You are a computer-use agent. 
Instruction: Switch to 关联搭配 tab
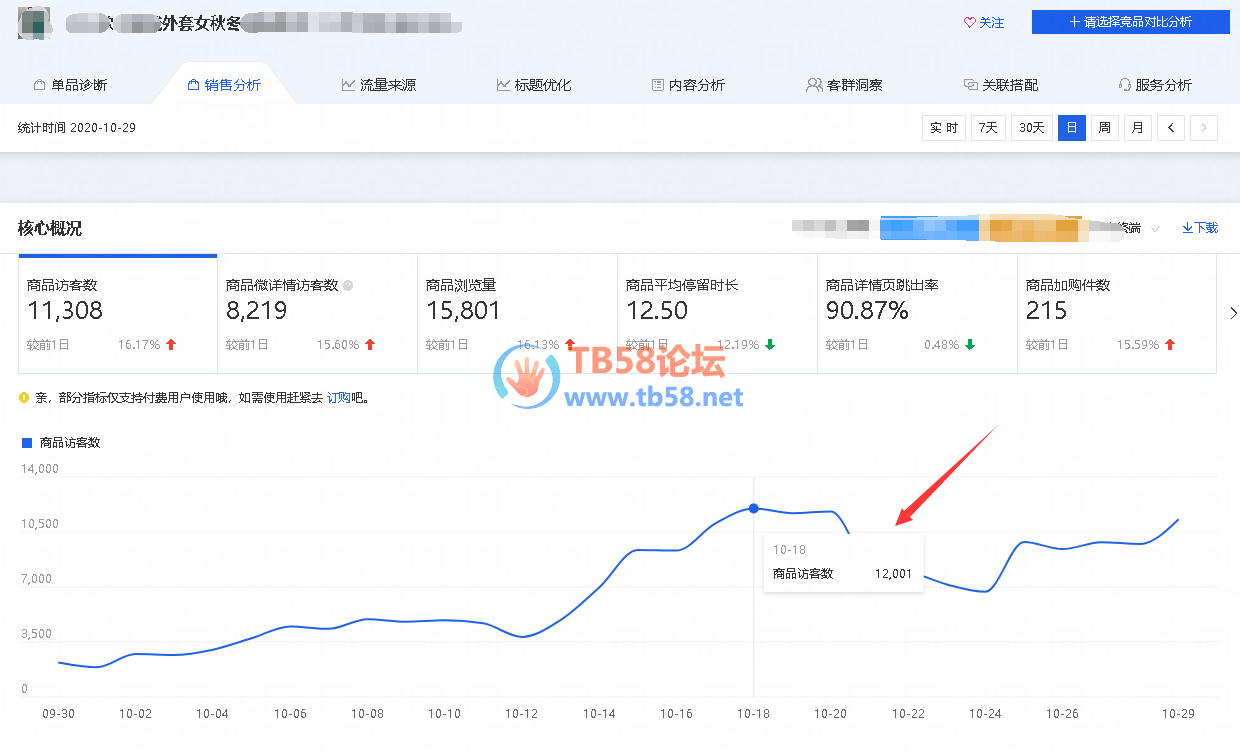click(1001, 85)
